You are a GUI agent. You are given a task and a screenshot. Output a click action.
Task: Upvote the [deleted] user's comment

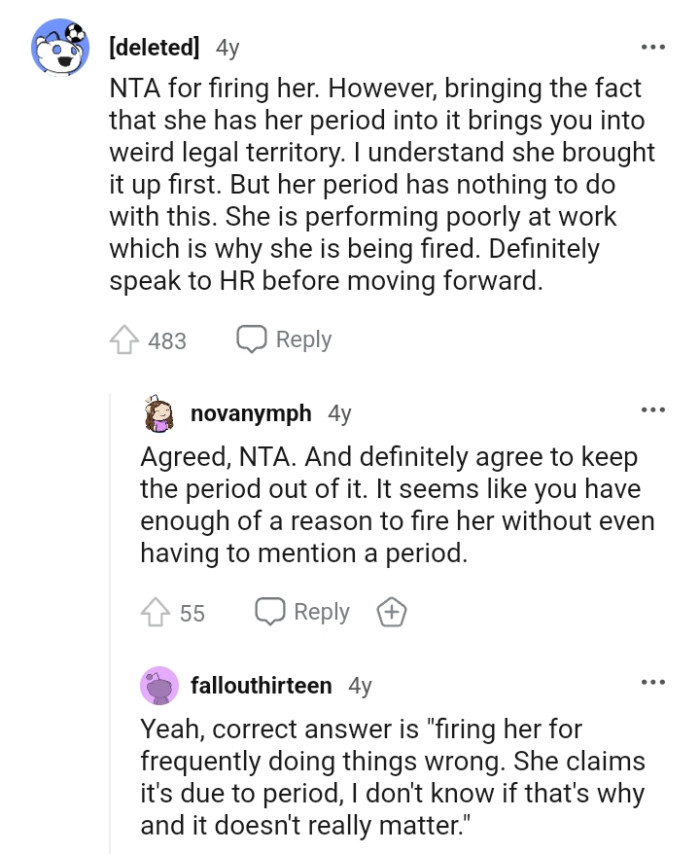pos(125,339)
